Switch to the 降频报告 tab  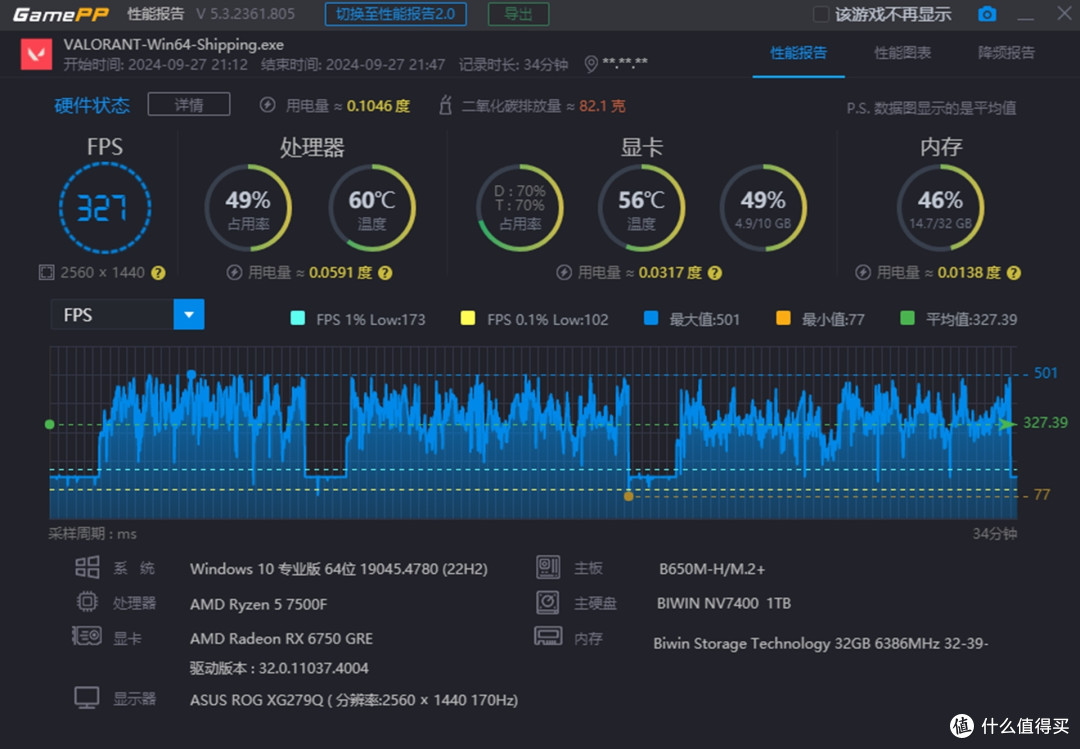coord(1006,53)
